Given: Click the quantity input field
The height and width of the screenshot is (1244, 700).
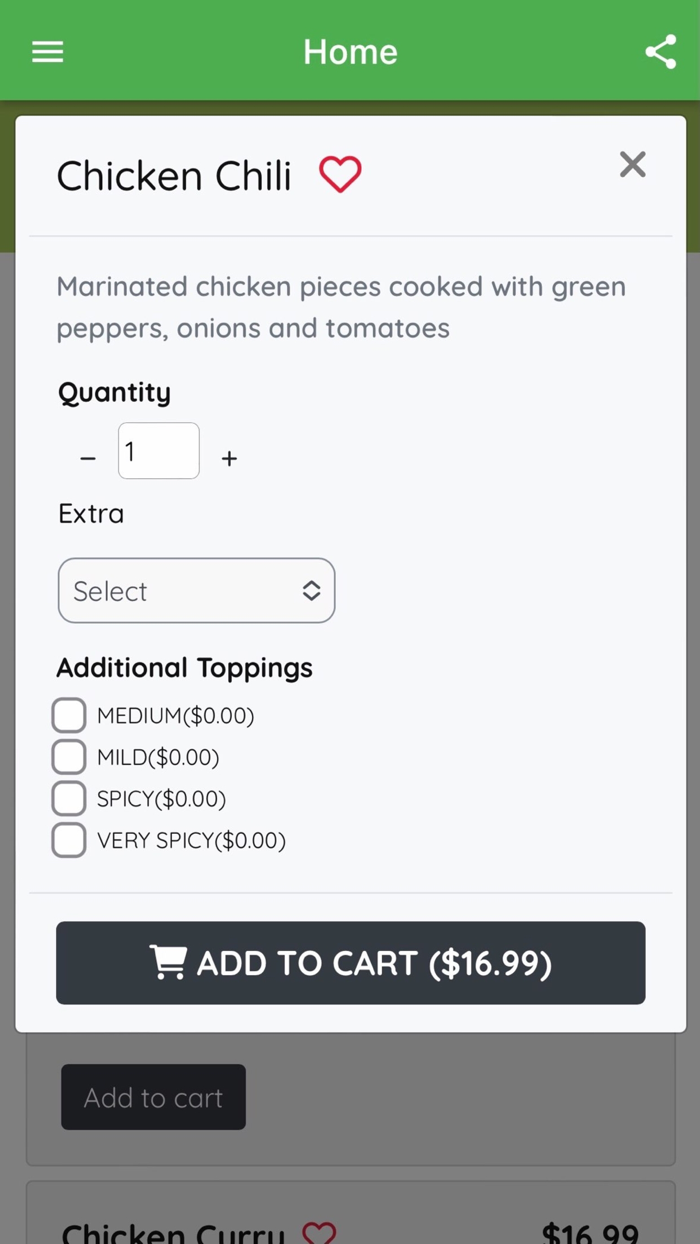Looking at the screenshot, I should tap(159, 451).
